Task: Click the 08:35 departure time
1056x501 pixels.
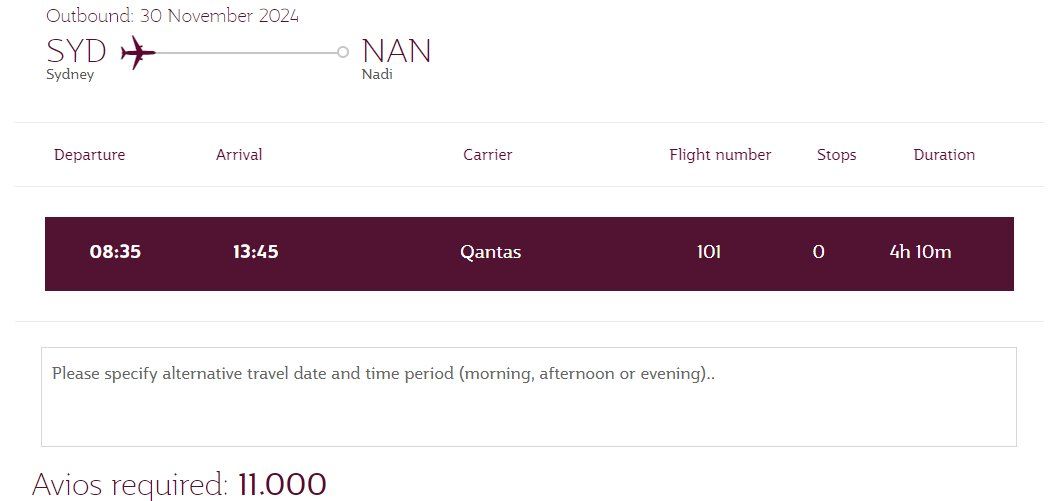Action: click(x=115, y=252)
